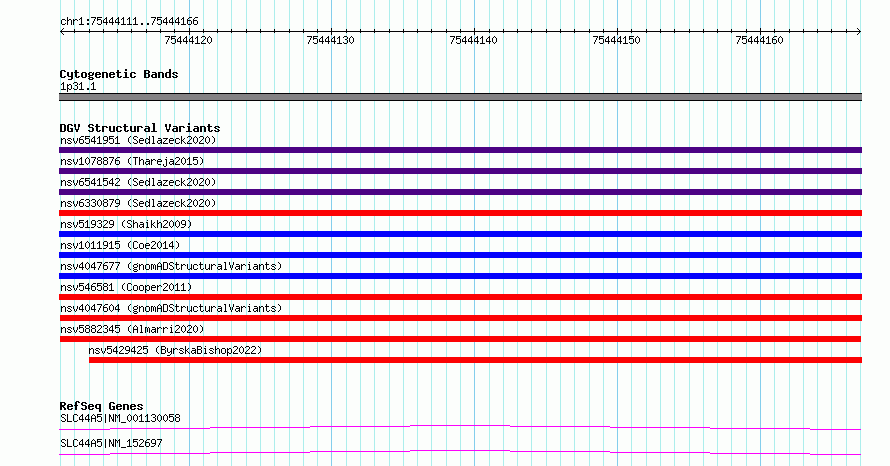Open variant nsv4047604 (gnomADStructuralVariants) label

click(x=171, y=308)
